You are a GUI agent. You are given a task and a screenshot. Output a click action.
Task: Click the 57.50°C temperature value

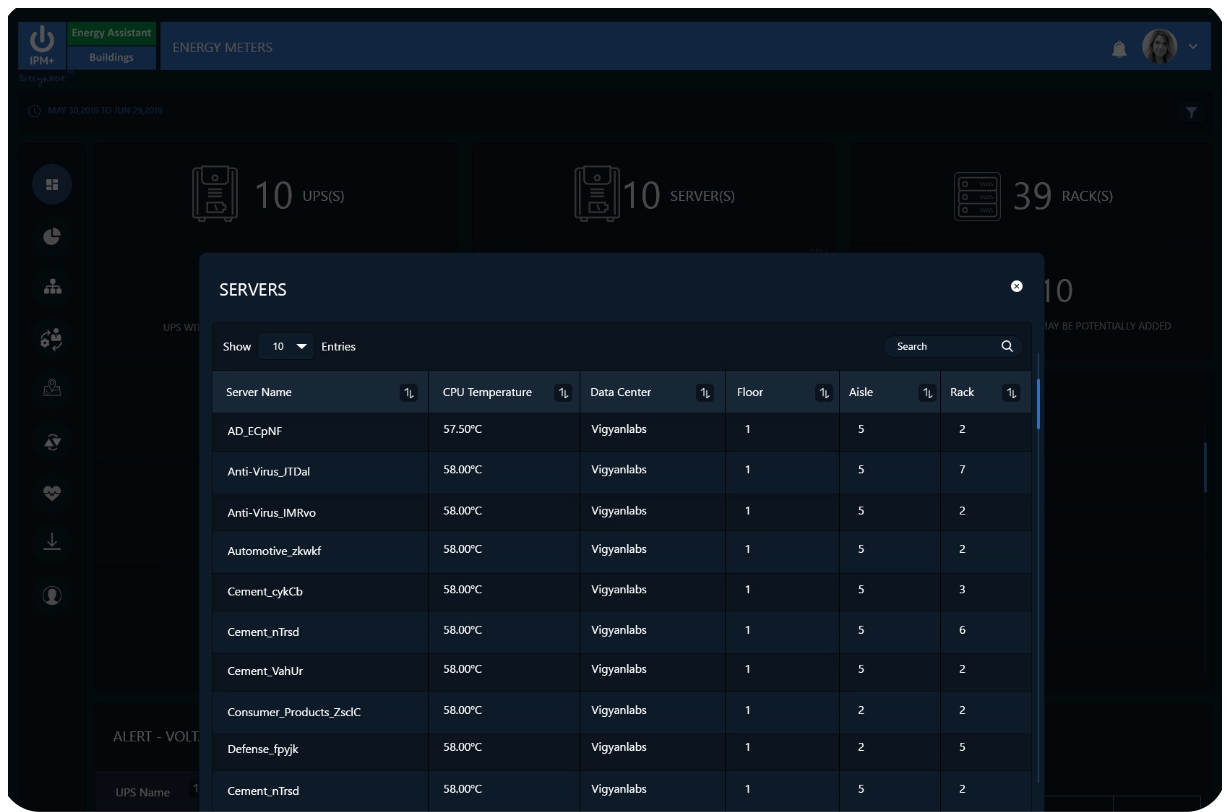tap(463, 428)
